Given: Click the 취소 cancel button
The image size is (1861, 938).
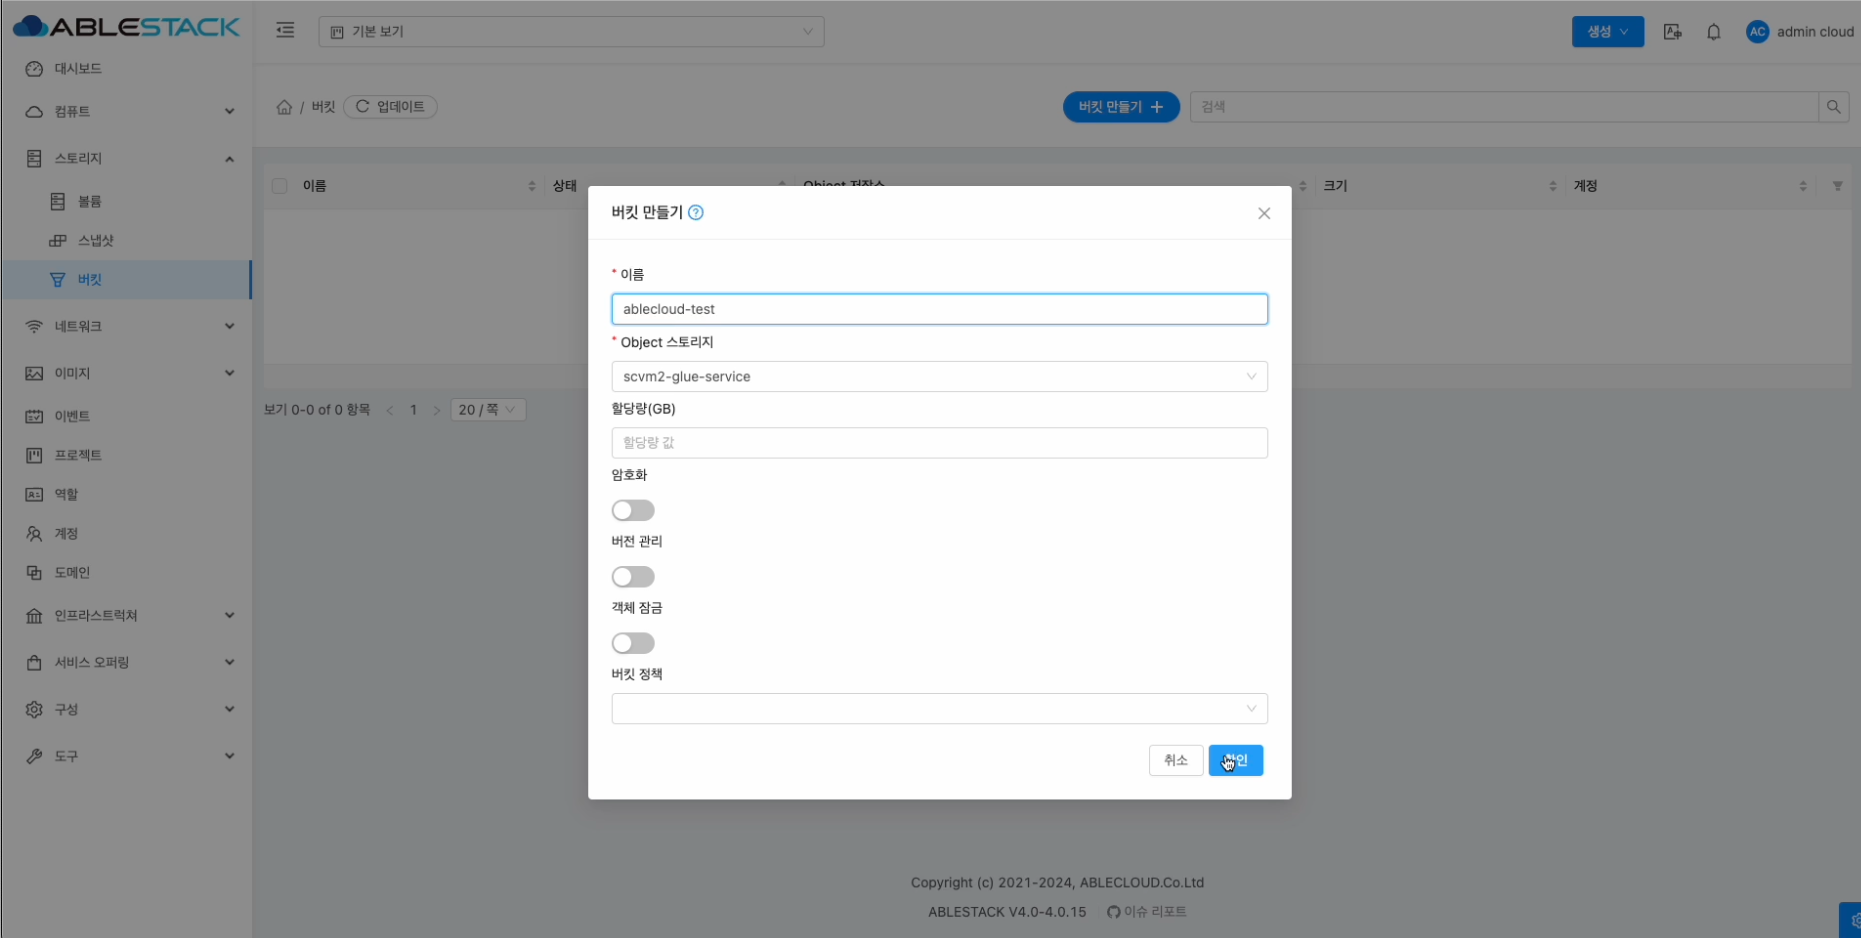Looking at the screenshot, I should (1175, 761).
